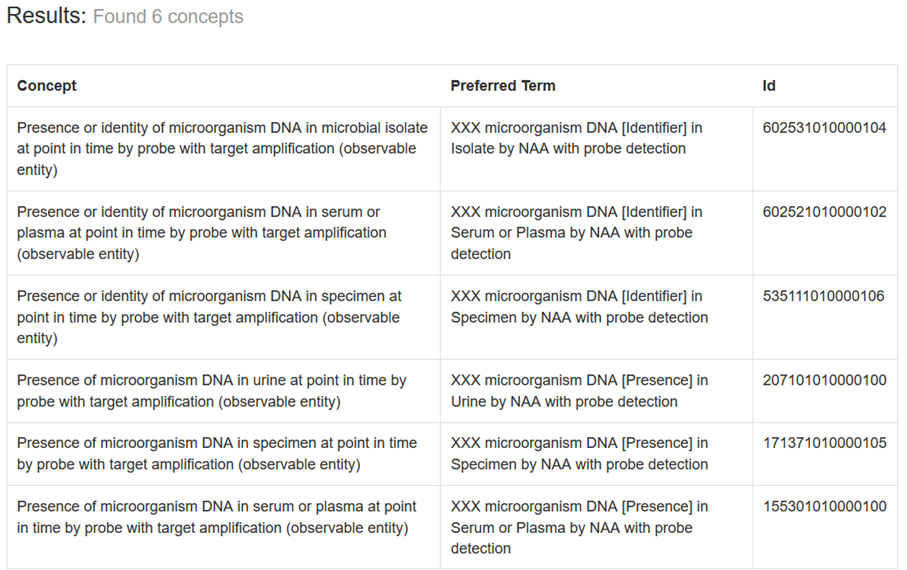Select preferred term '[Presence] in Urine'
Image resolution: width=907 pixels, height=570 pixels.
[x=579, y=391]
